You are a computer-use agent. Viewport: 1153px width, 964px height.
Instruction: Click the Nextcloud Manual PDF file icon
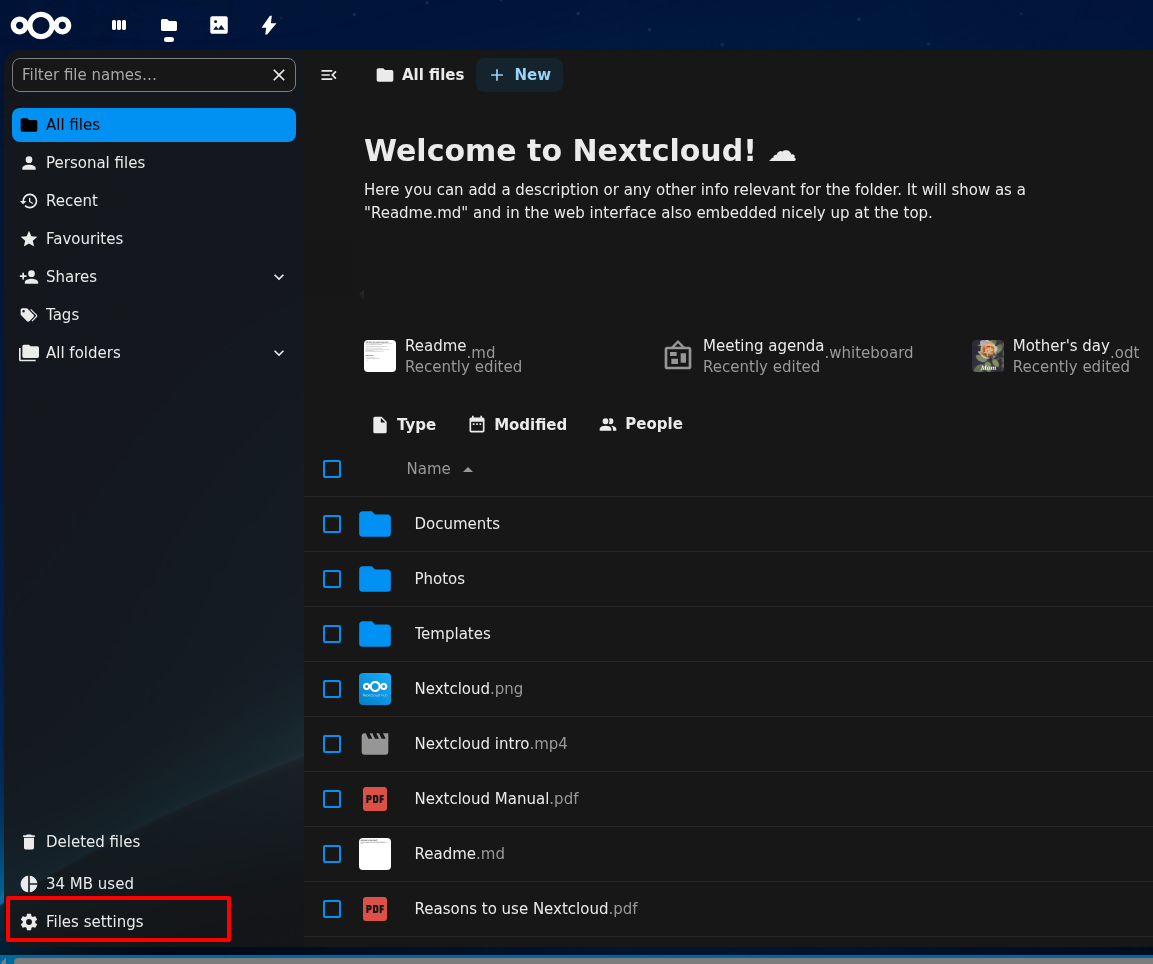tap(375, 799)
